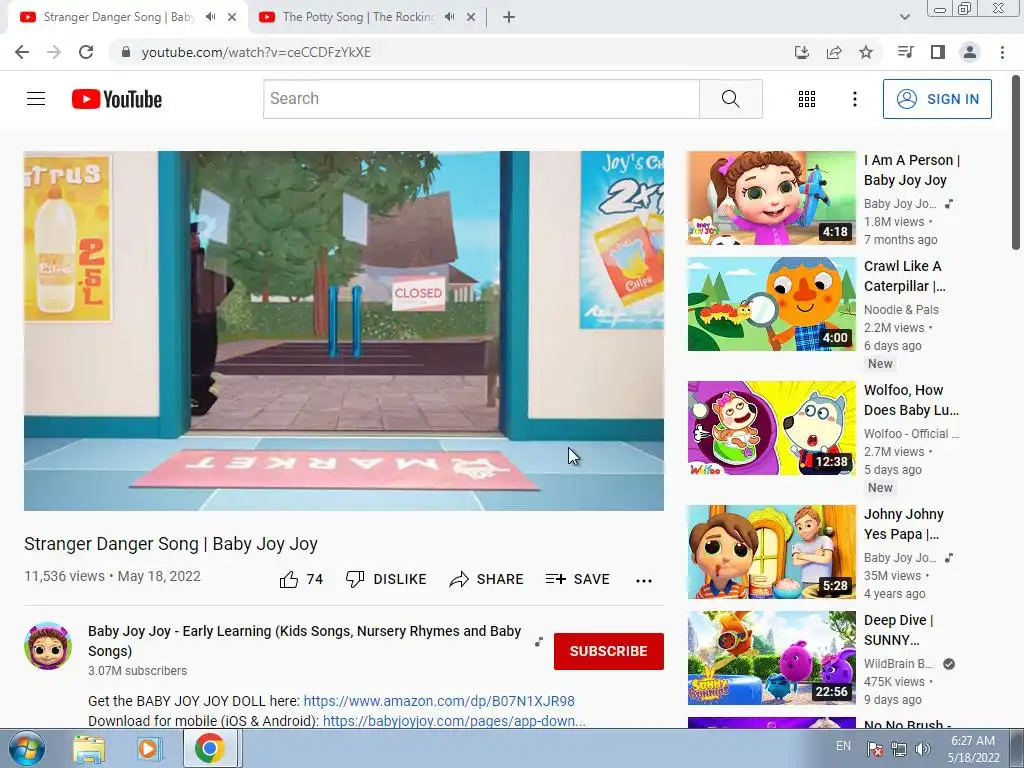
Task: Click Noodle & Pals channel name
Action: (901, 310)
